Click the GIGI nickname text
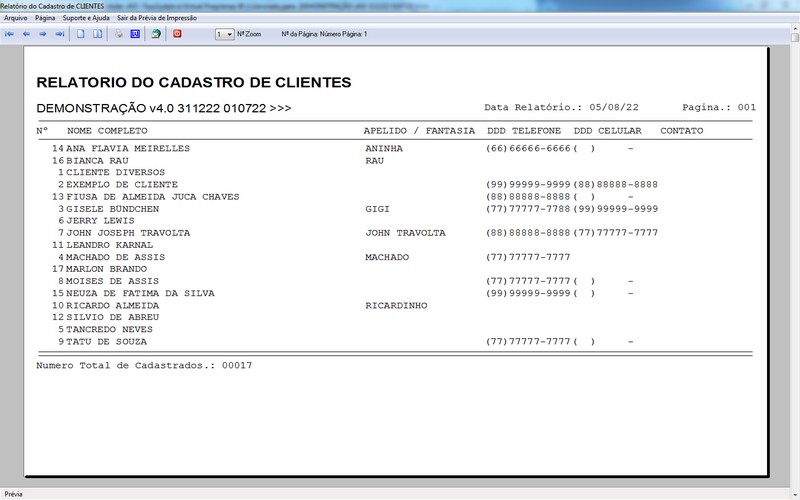This screenshot has height=500, width=800. tap(377, 209)
